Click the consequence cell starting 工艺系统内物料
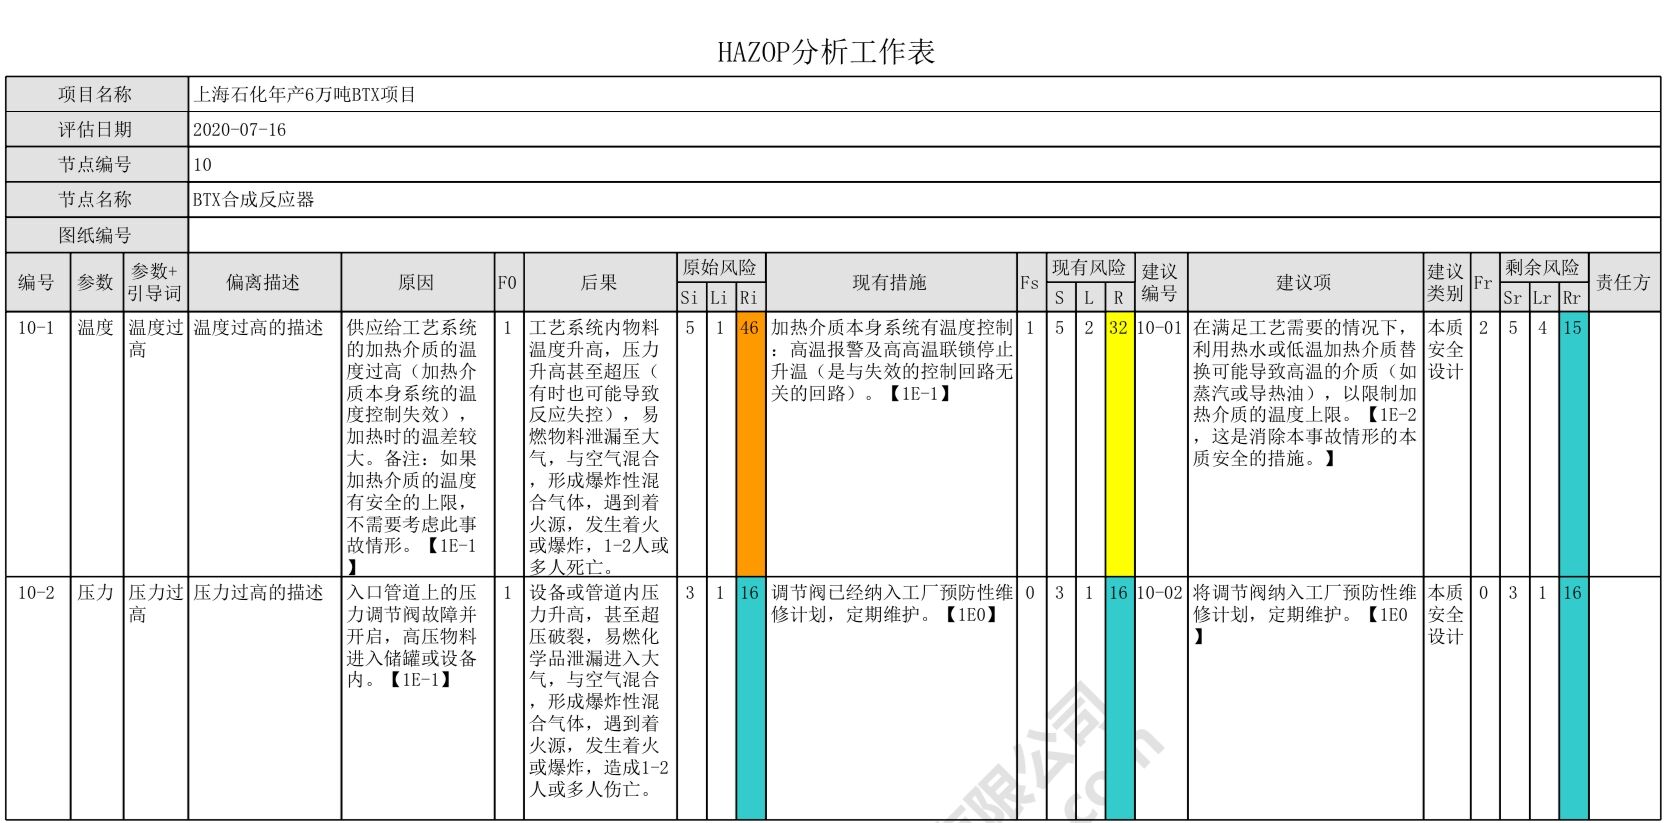 tap(599, 444)
